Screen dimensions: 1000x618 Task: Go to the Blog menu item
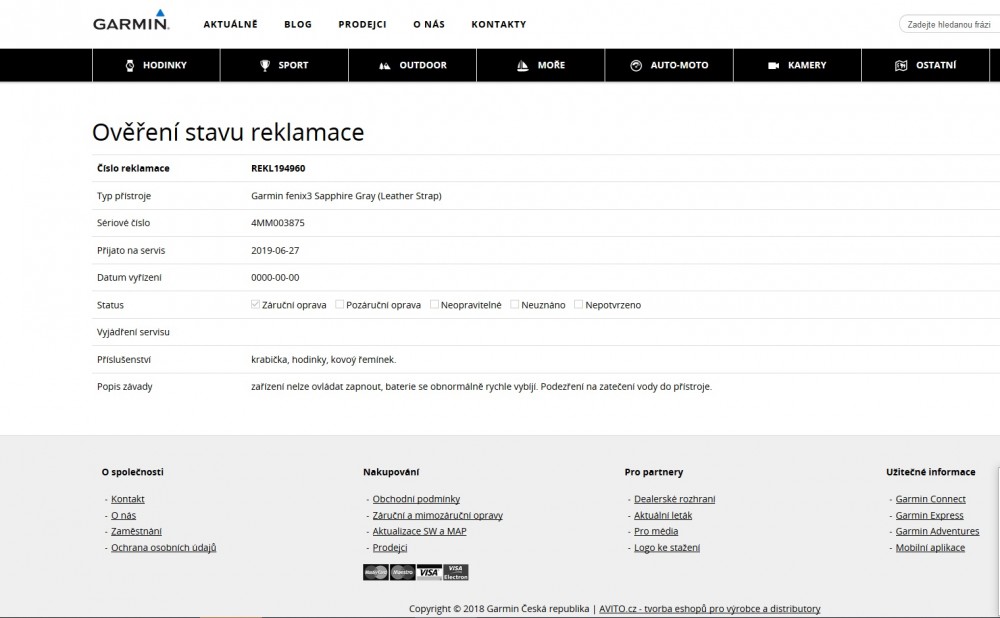point(298,24)
